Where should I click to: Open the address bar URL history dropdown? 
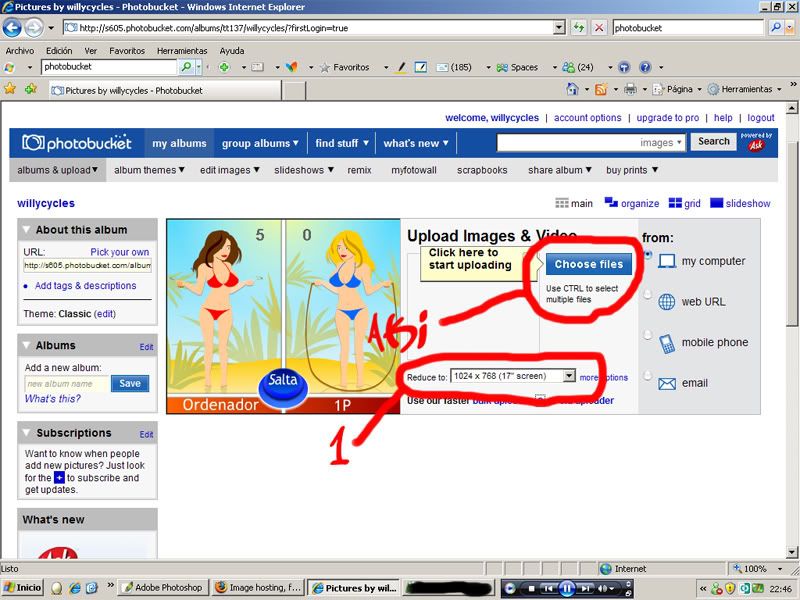tap(560, 28)
